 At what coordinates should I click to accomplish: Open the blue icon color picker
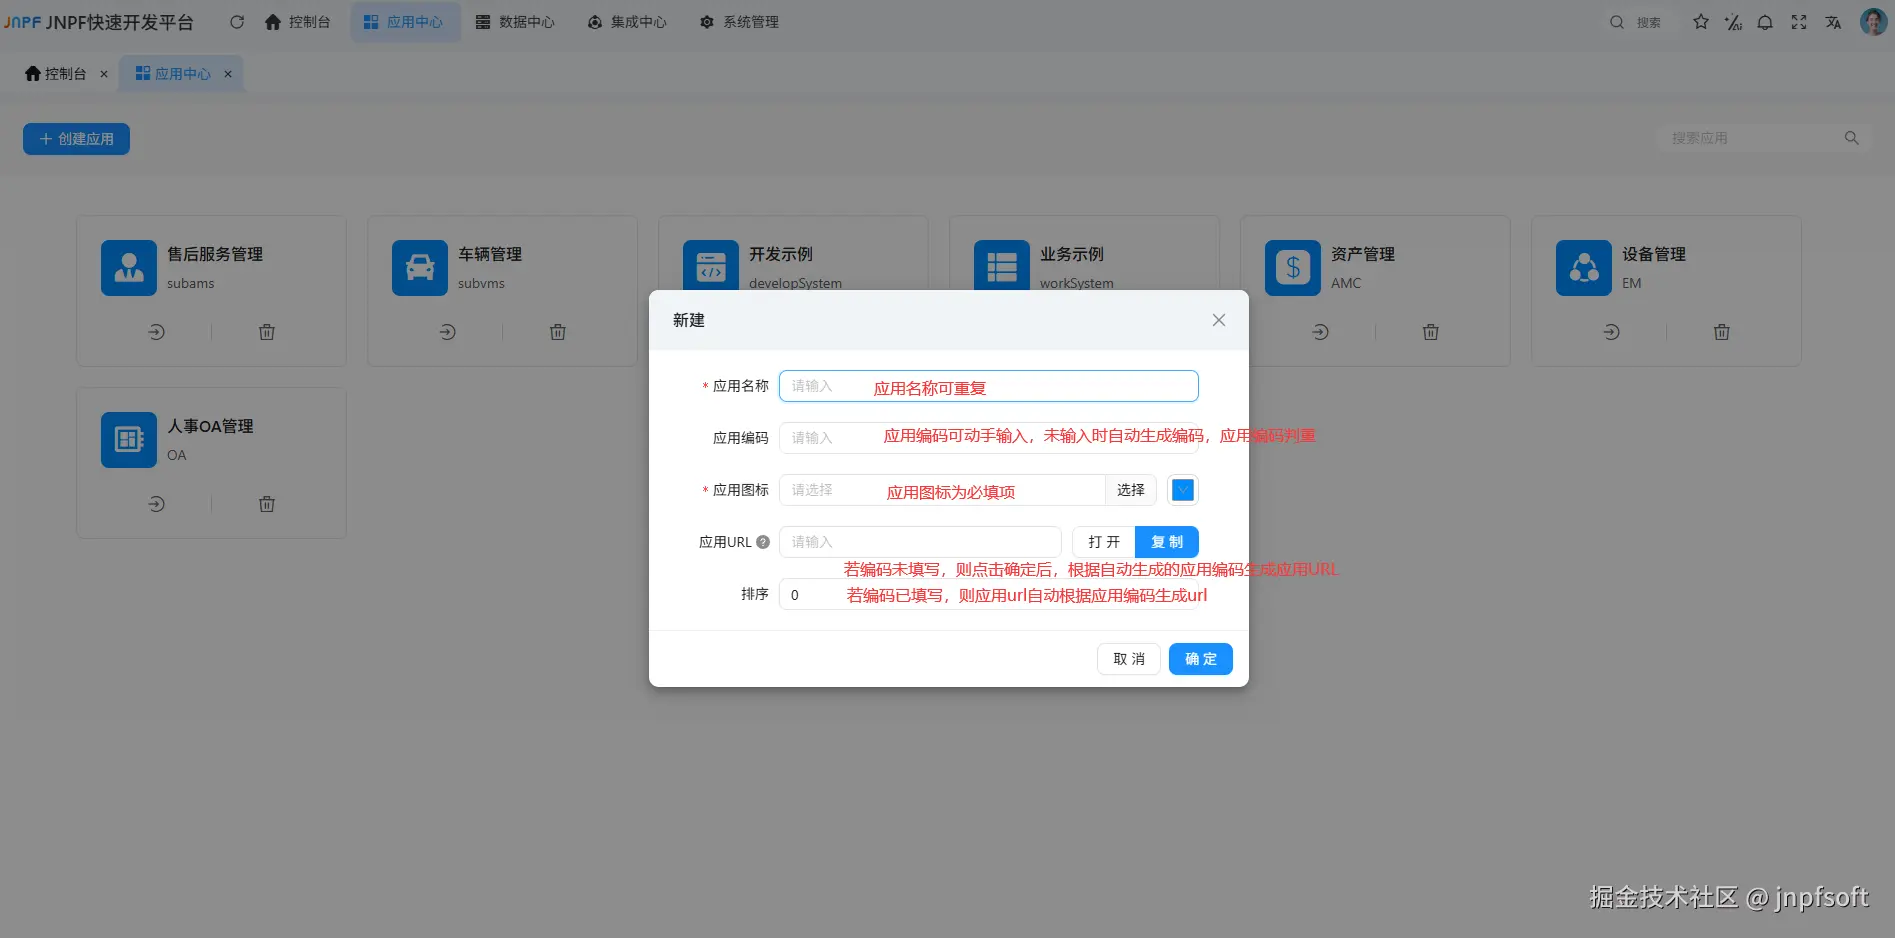pos(1183,490)
